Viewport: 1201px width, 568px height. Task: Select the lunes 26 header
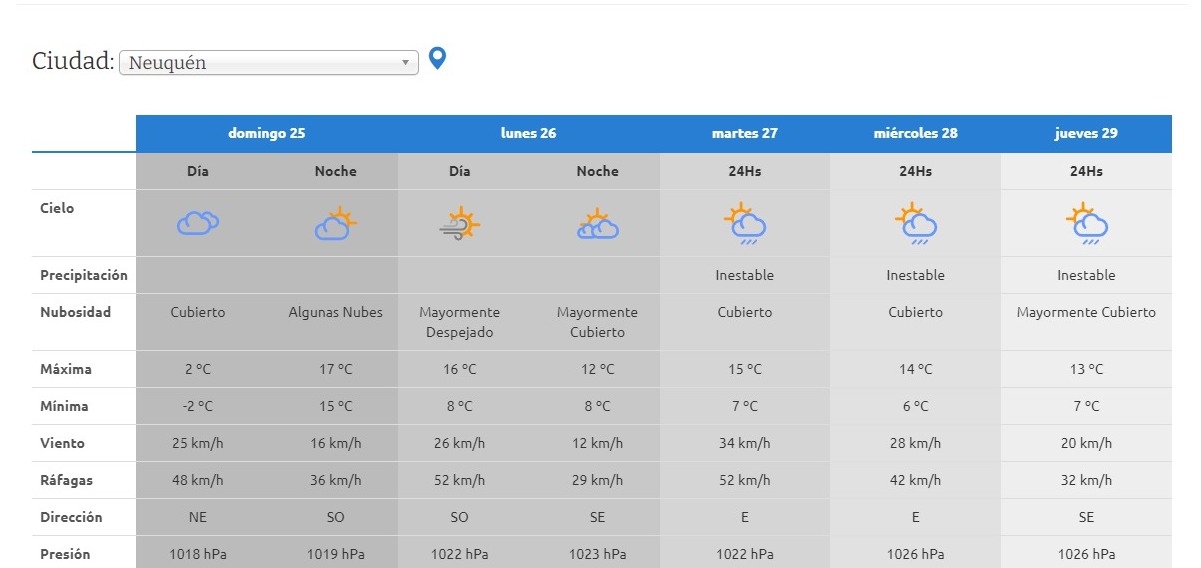(528, 133)
